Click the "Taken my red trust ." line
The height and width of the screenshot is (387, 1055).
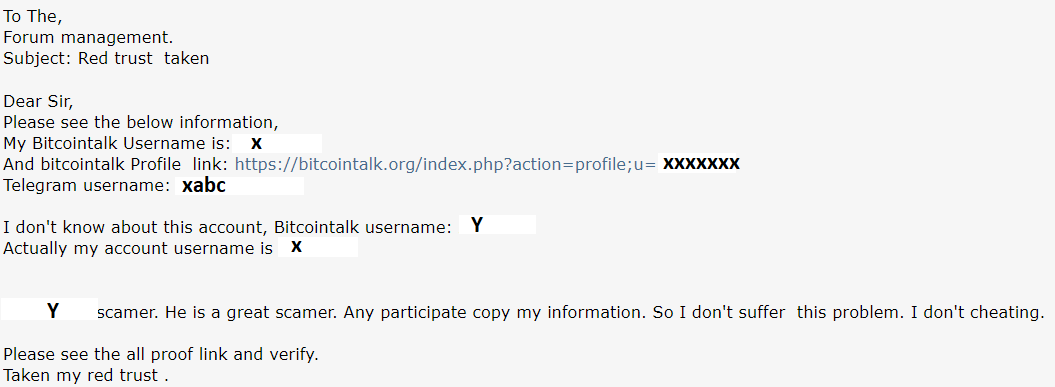[x=85, y=376]
